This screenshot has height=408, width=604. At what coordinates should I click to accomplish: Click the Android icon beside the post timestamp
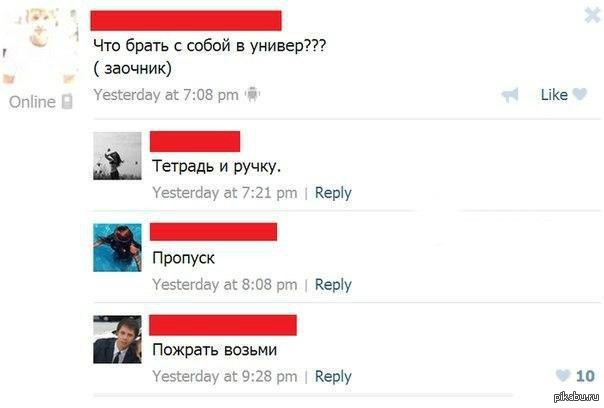click(252, 95)
